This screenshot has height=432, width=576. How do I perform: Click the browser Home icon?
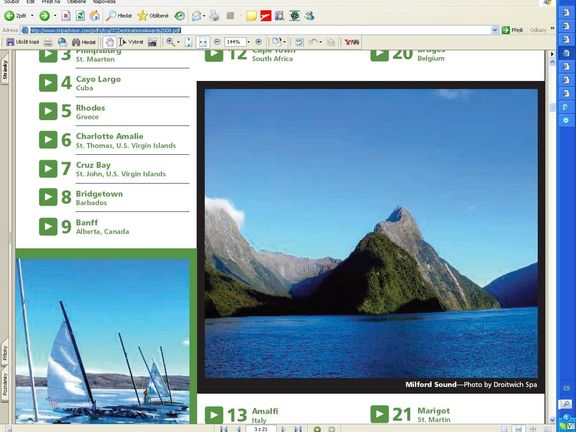pyautogui.click(x=95, y=15)
